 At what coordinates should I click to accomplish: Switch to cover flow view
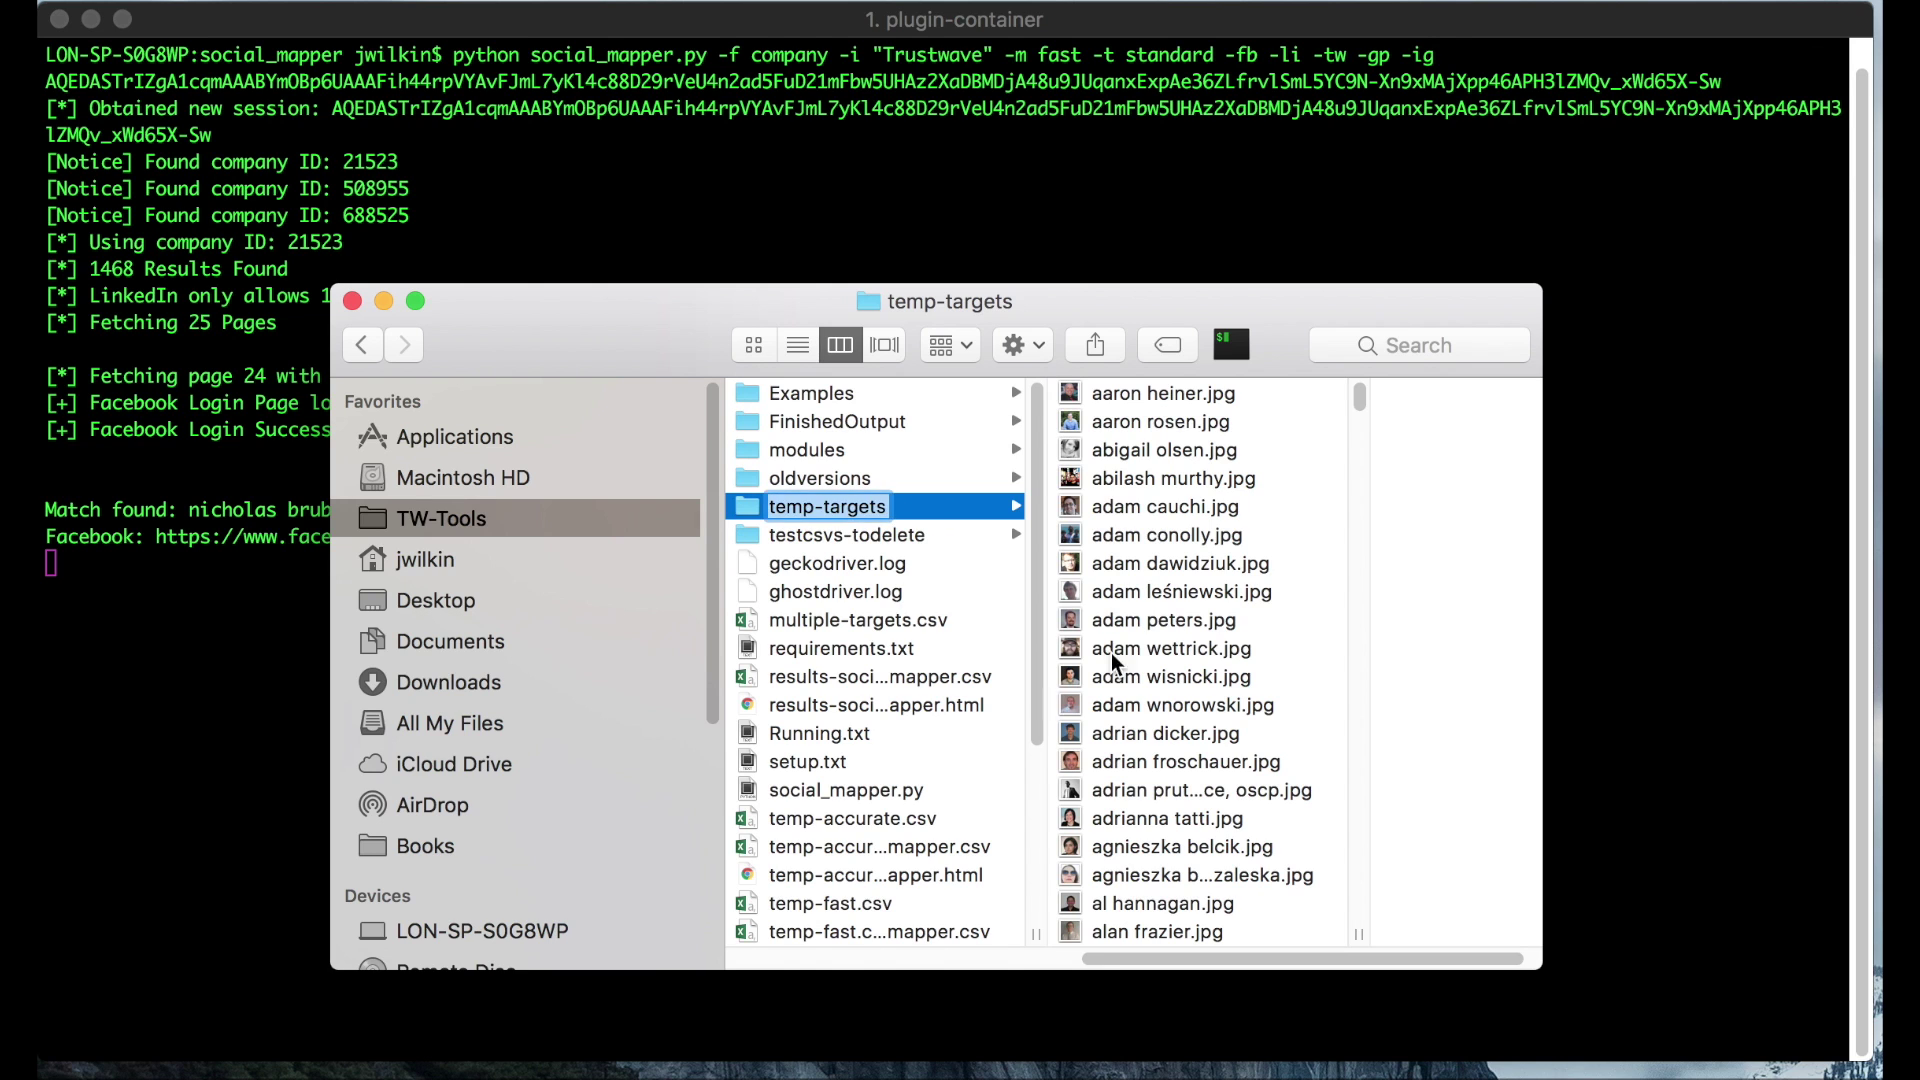click(884, 345)
